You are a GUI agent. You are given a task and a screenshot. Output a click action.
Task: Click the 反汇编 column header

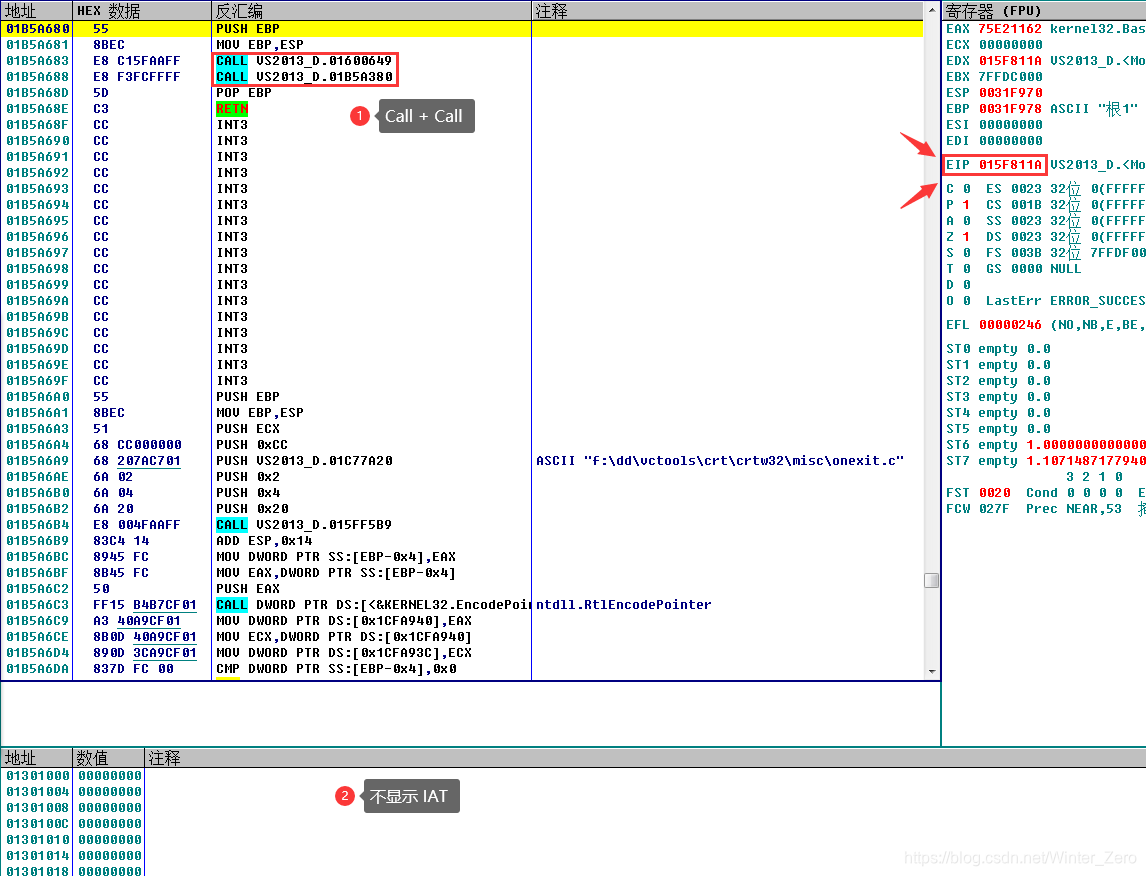(371, 11)
